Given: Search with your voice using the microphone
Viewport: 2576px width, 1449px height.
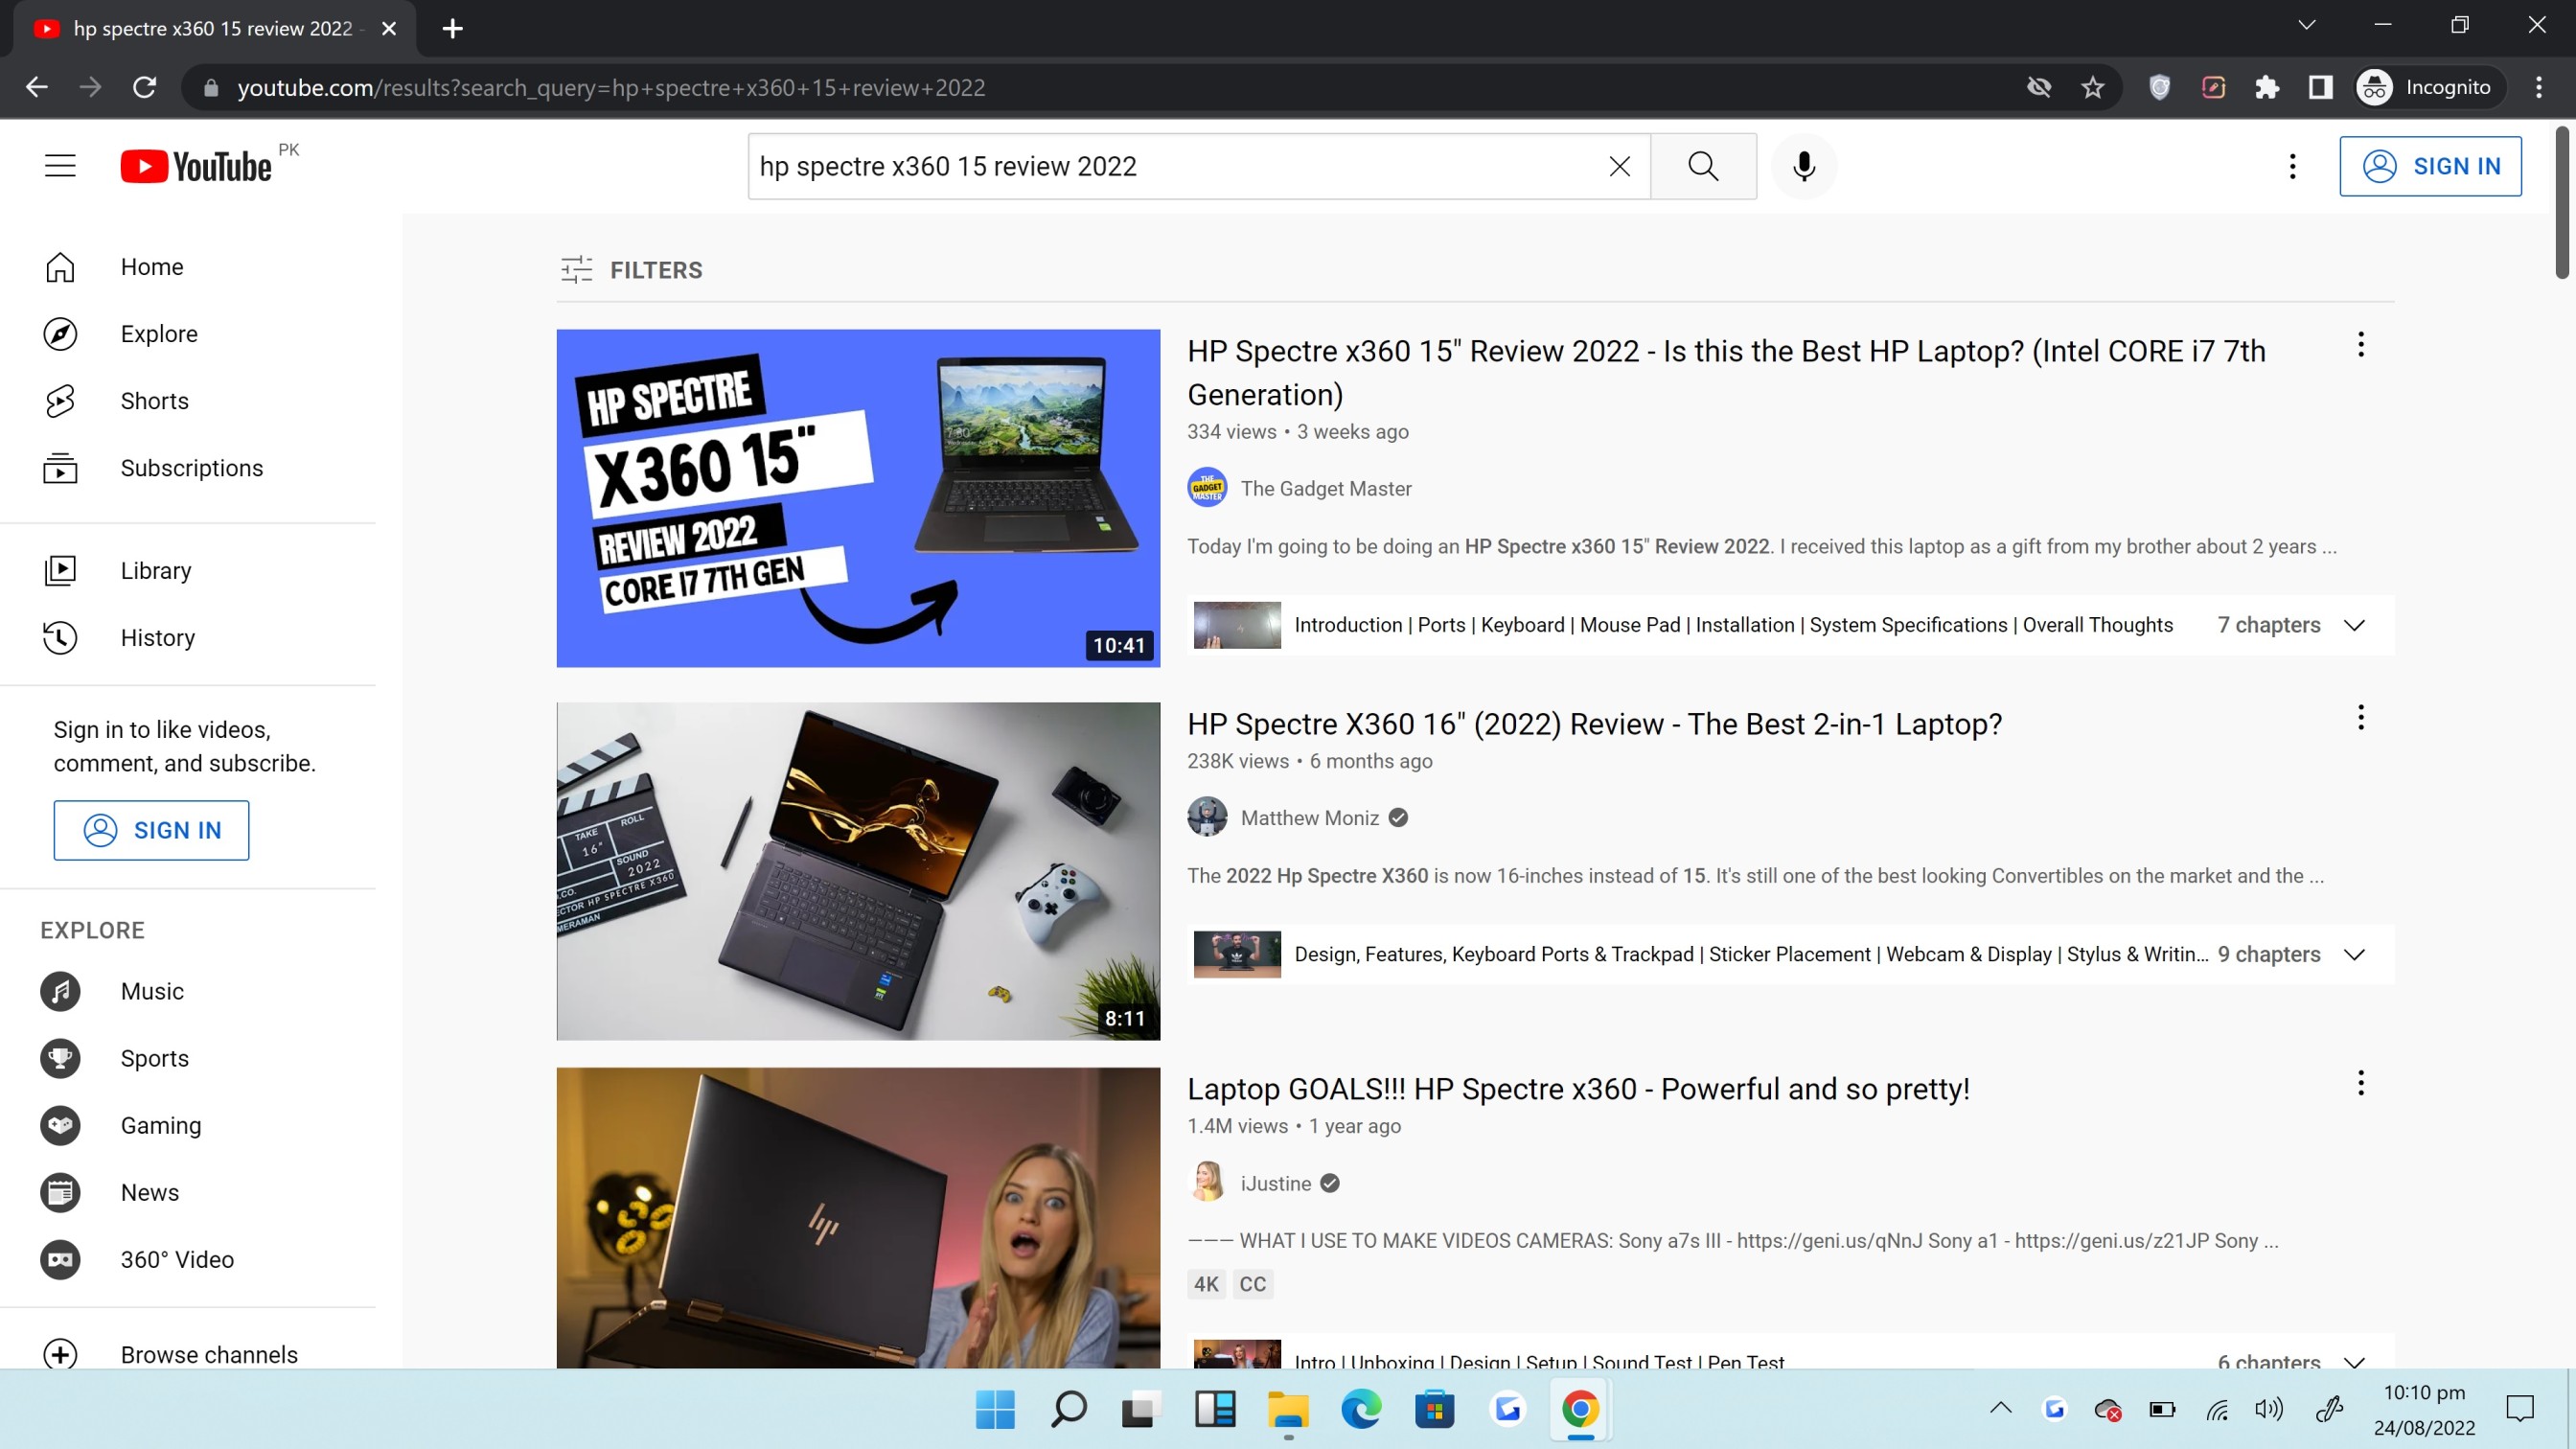Looking at the screenshot, I should pos(1804,166).
